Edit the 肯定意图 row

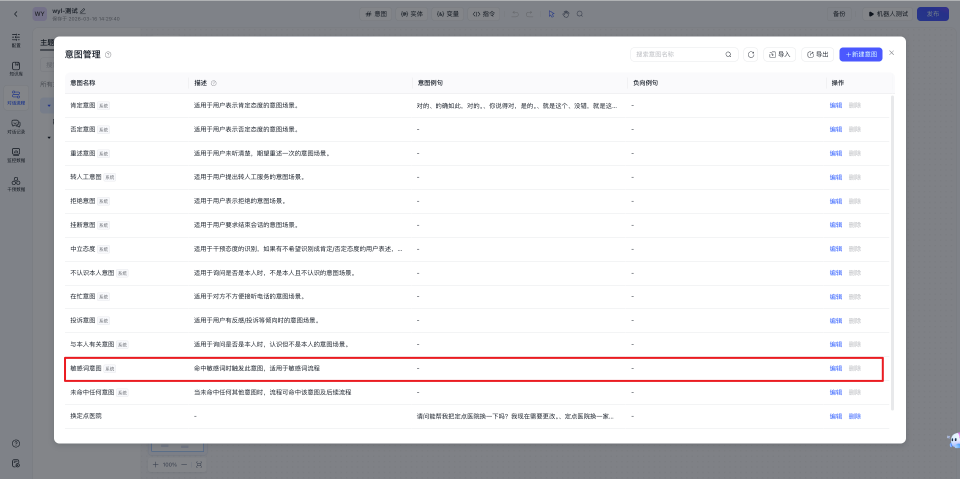(x=835, y=105)
